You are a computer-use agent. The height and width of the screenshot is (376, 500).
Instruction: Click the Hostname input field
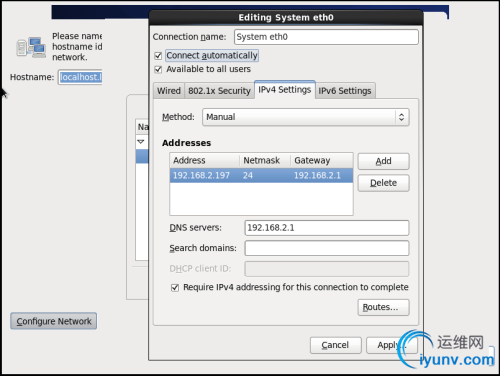coord(80,77)
